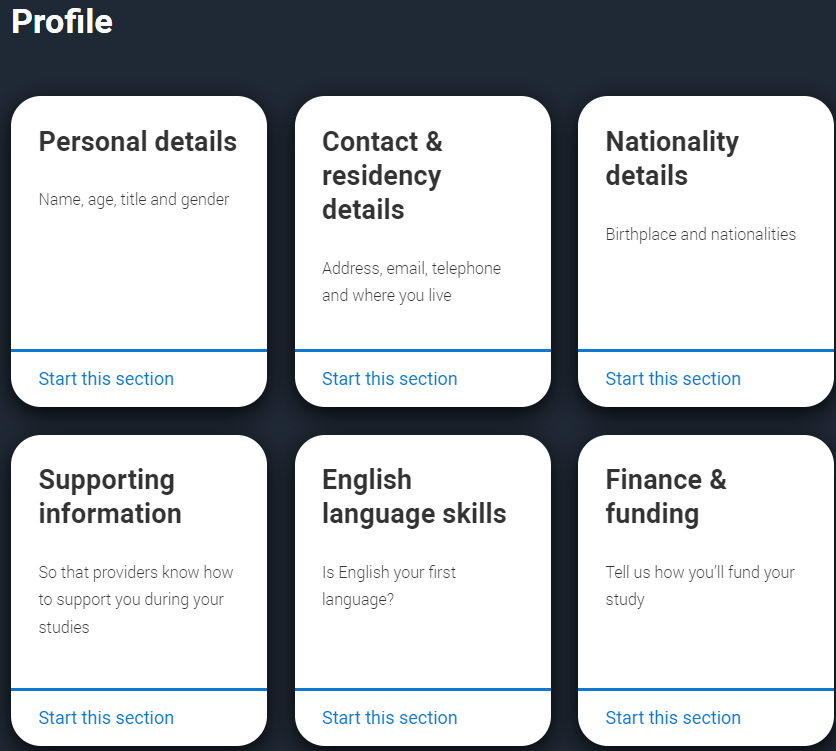Select the 'Birthplace and nationalities' description
This screenshot has width=836, height=751.
[701, 235]
